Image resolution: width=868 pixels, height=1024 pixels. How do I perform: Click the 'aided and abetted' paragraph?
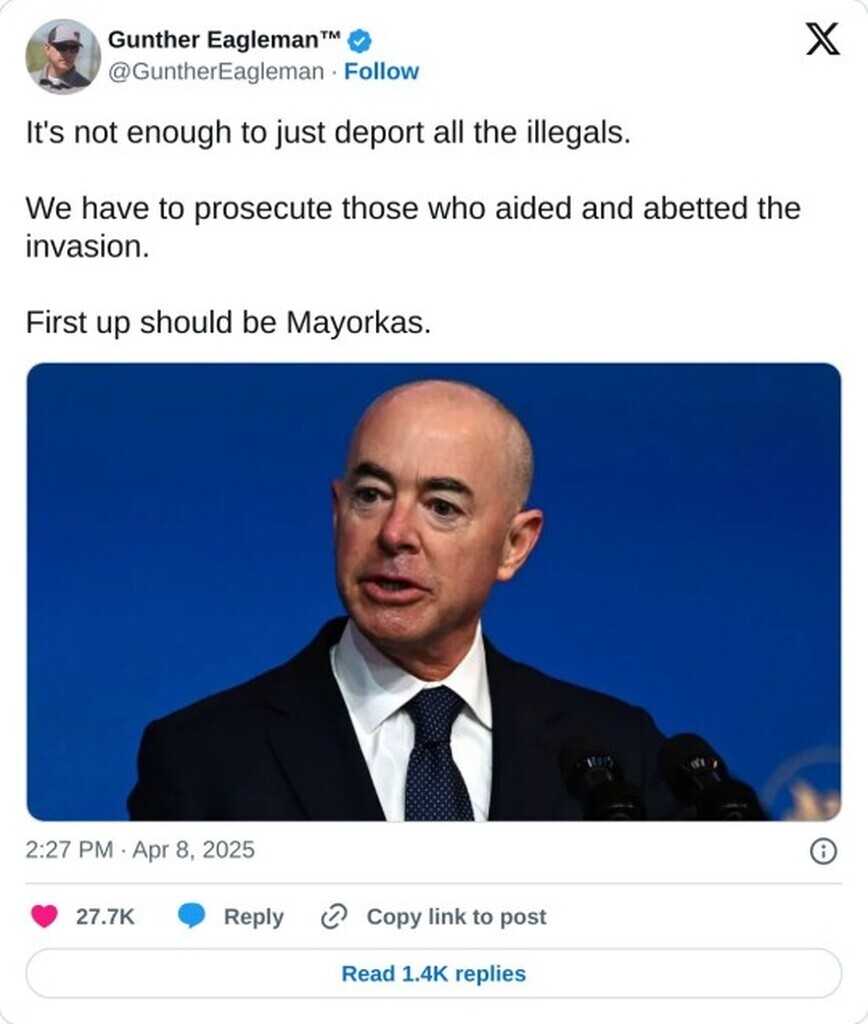413,227
